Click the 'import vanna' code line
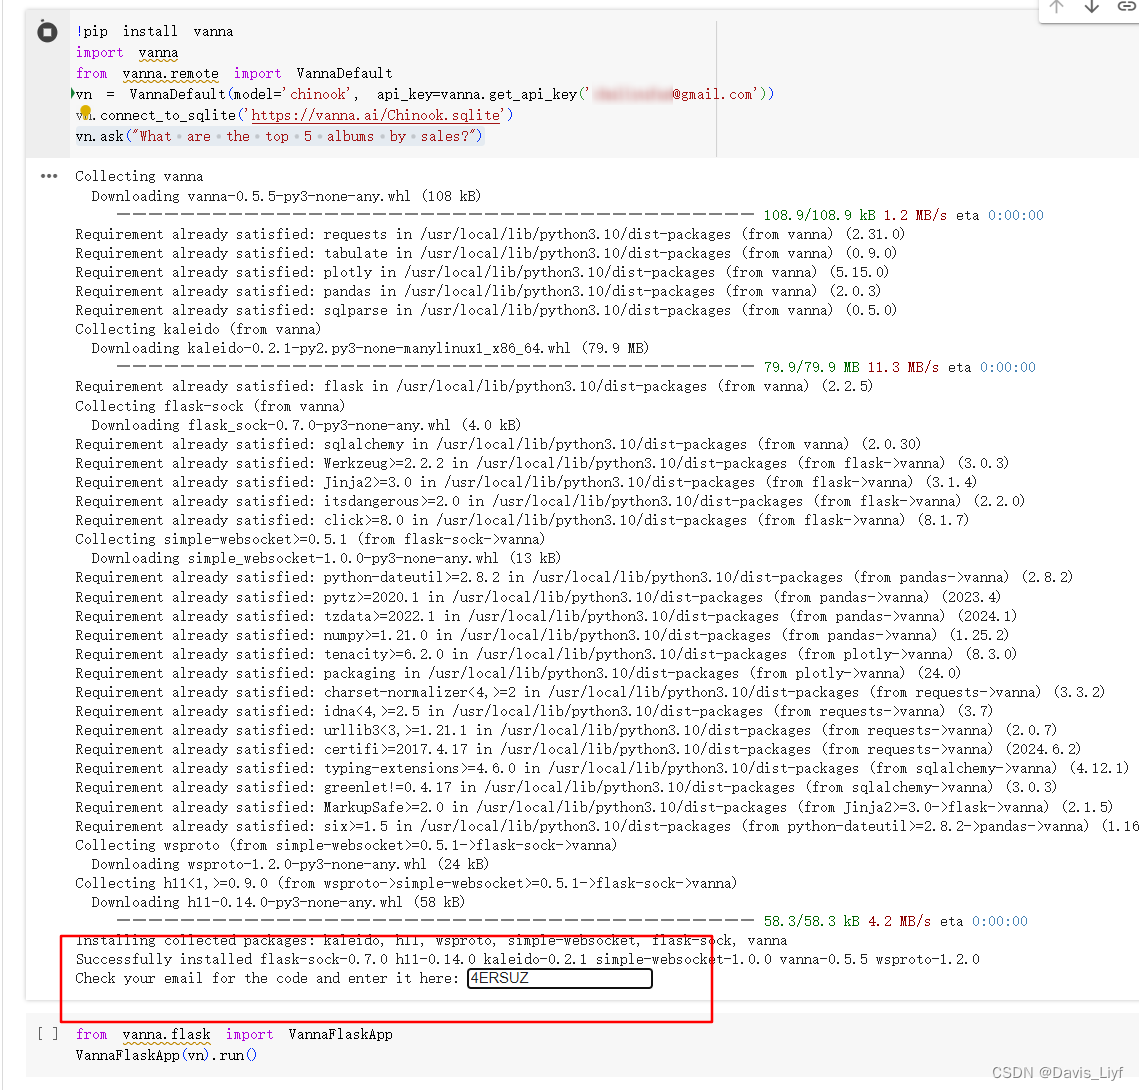 (x=126, y=52)
